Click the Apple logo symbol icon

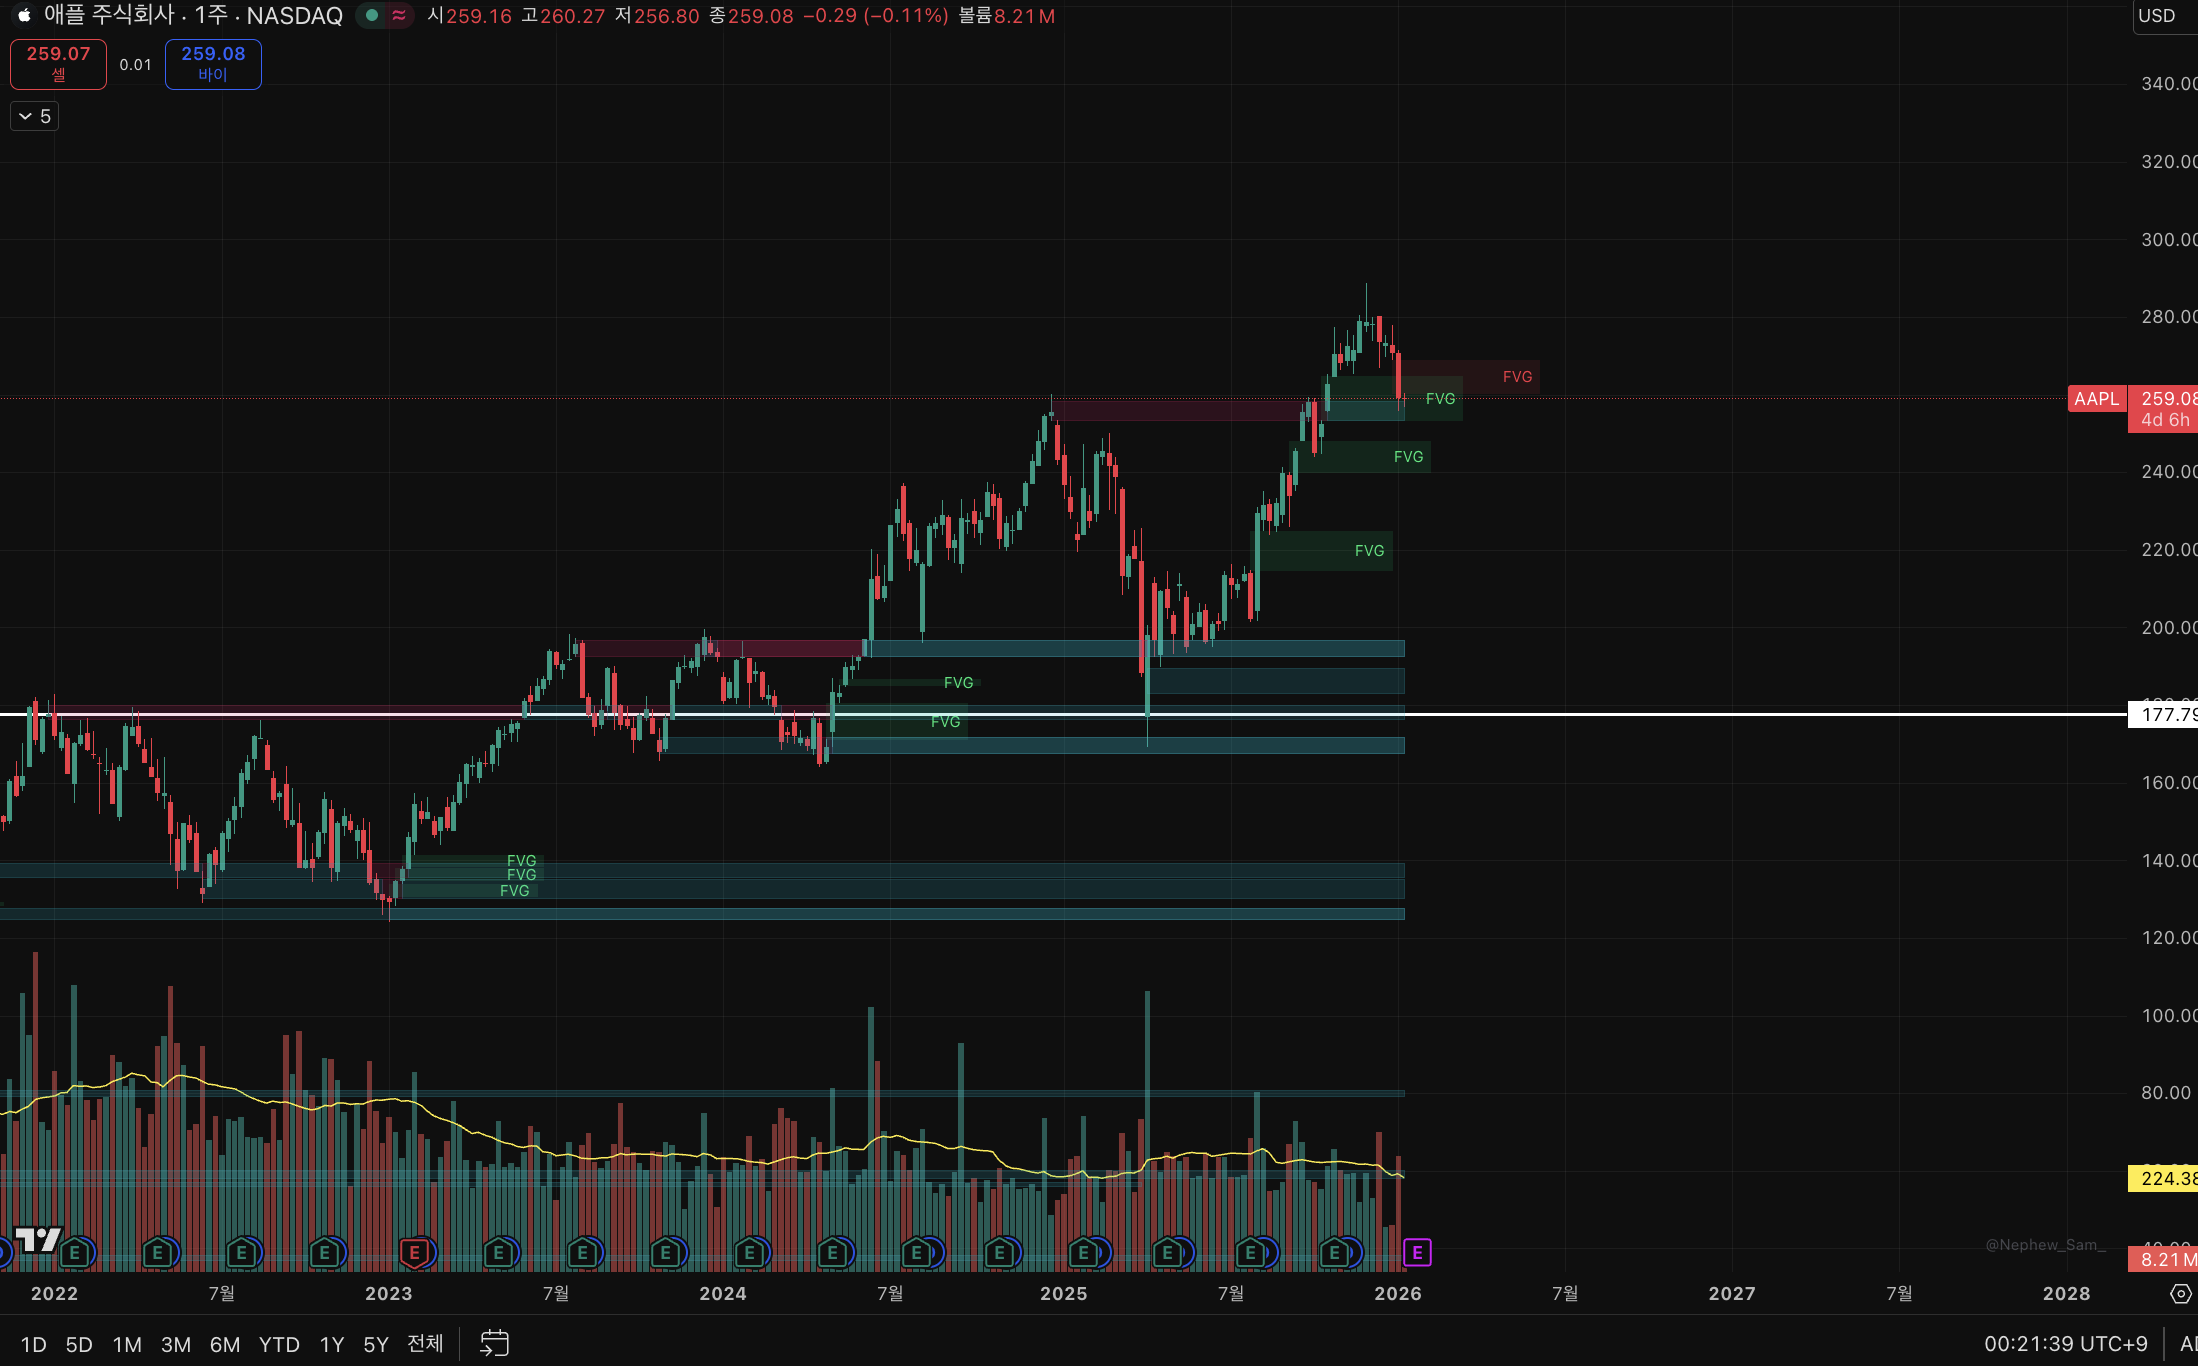pyautogui.click(x=24, y=15)
